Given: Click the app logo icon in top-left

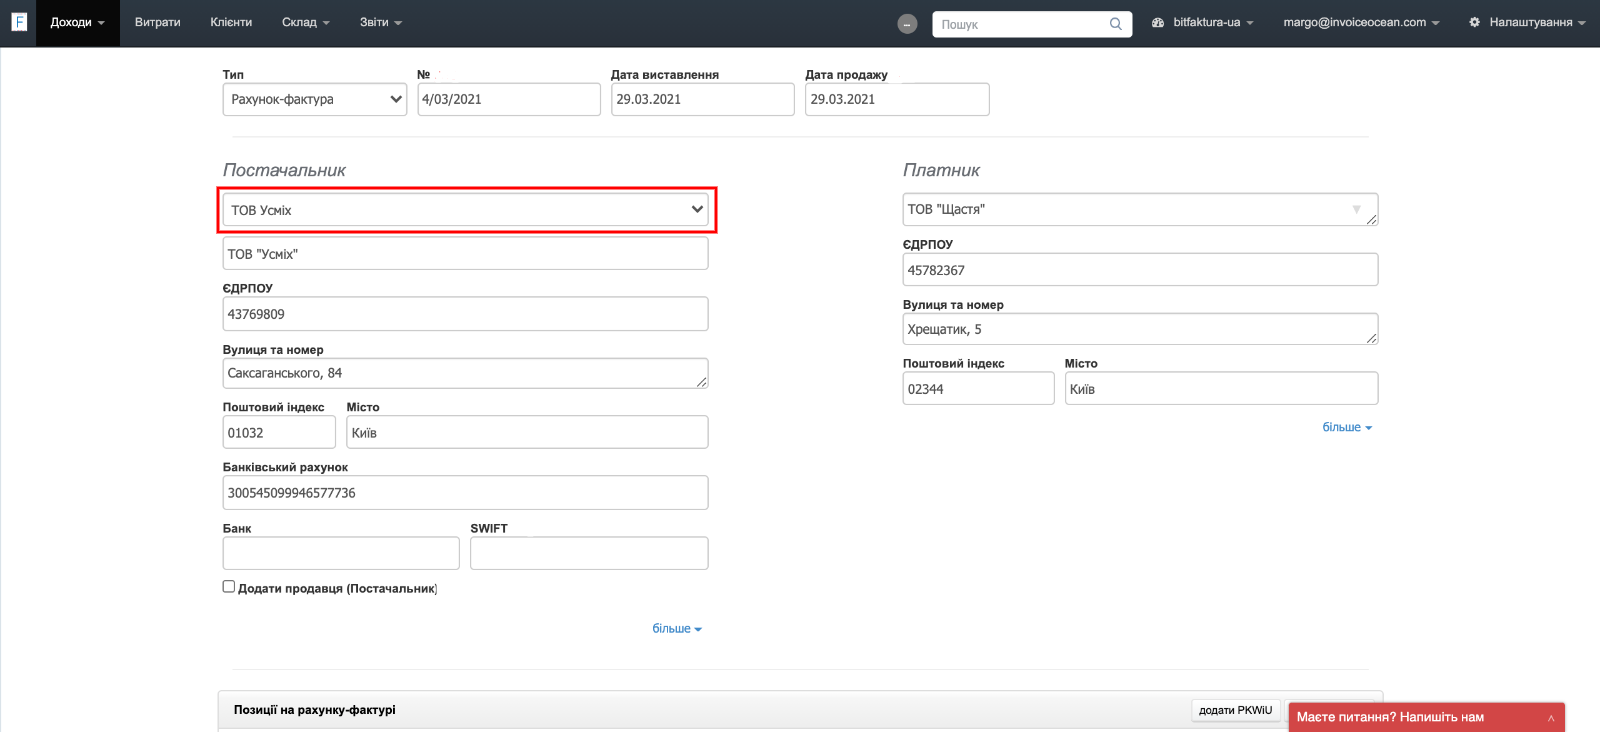Looking at the screenshot, I should click(19, 22).
